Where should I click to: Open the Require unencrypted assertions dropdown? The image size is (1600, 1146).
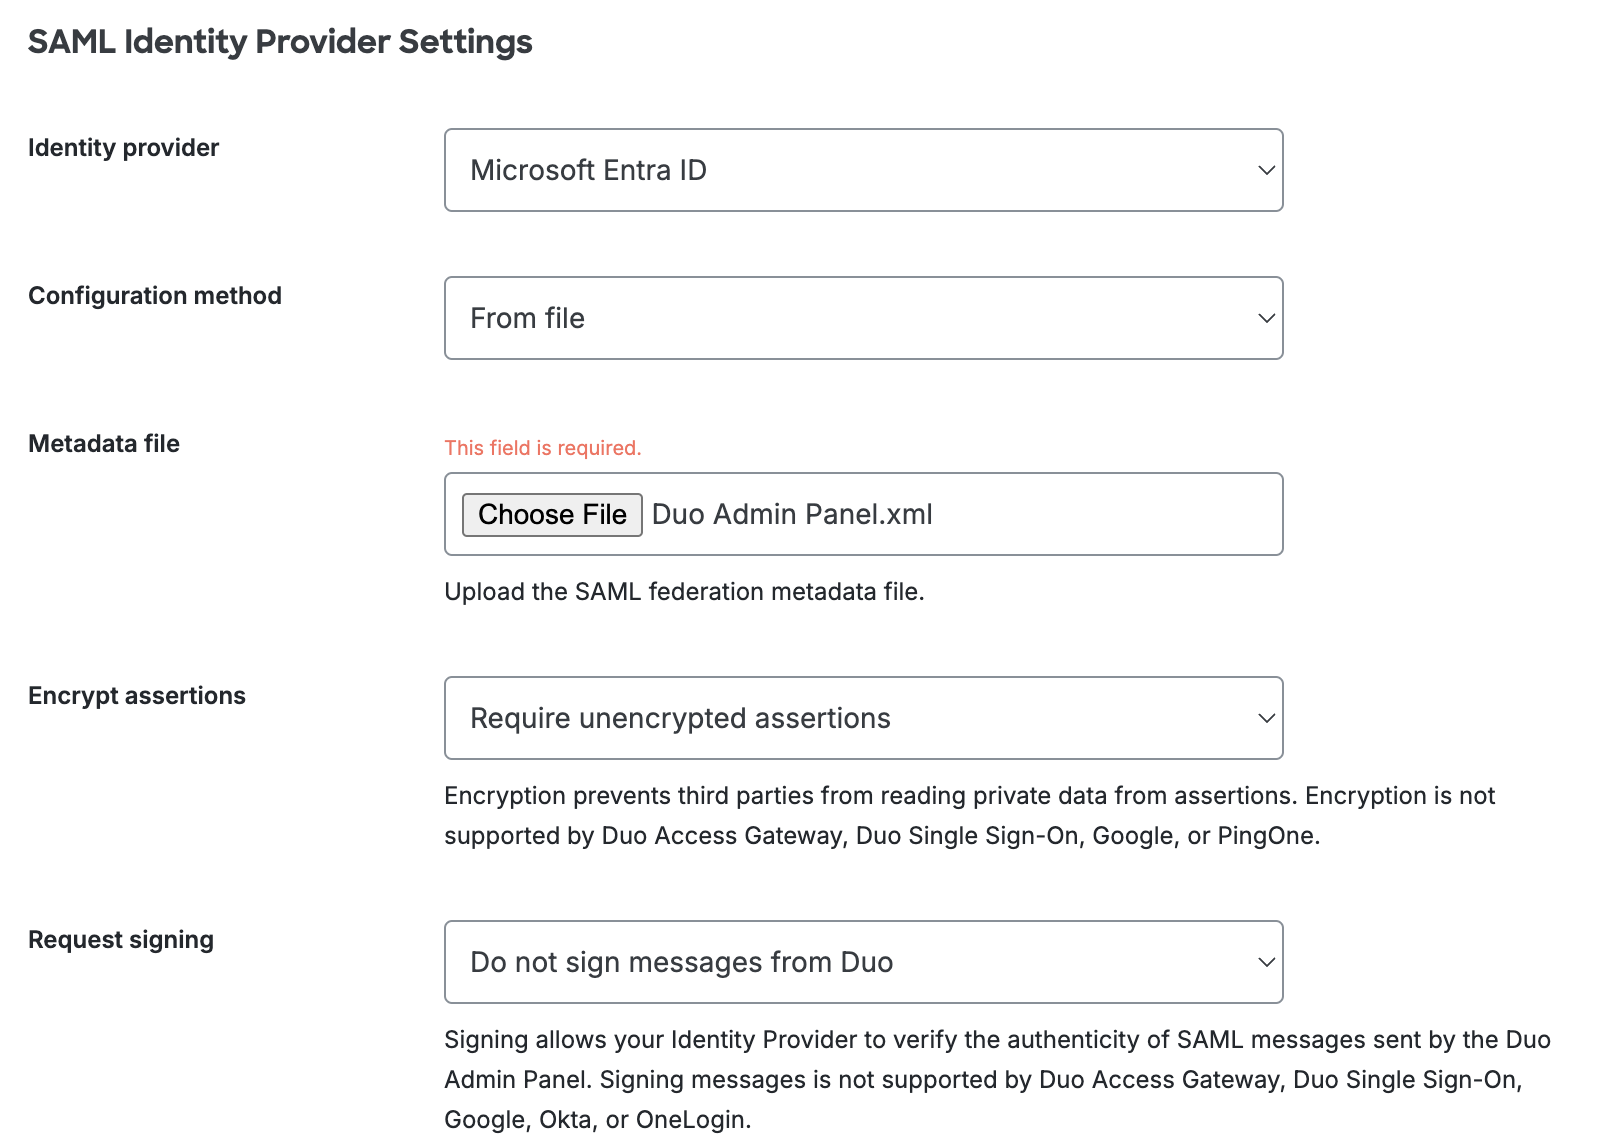click(863, 717)
